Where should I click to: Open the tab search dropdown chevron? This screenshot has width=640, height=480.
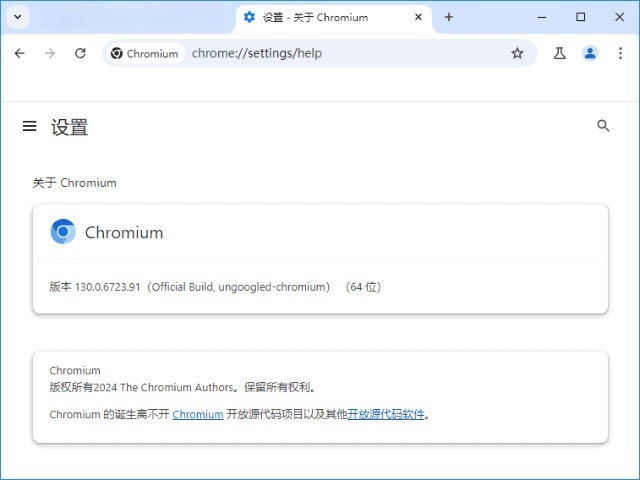pyautogui.click(x=19, y=17)
